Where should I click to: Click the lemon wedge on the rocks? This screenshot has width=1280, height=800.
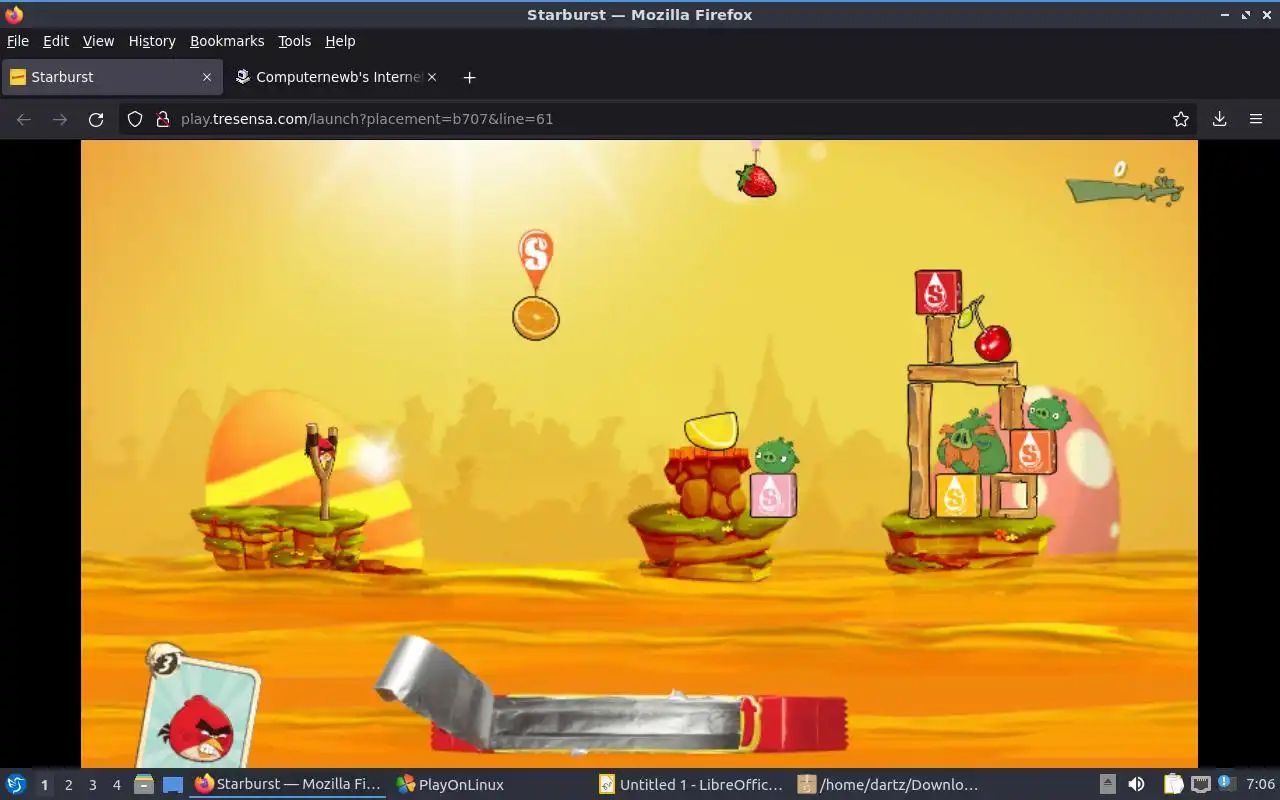tap(711, 430)
